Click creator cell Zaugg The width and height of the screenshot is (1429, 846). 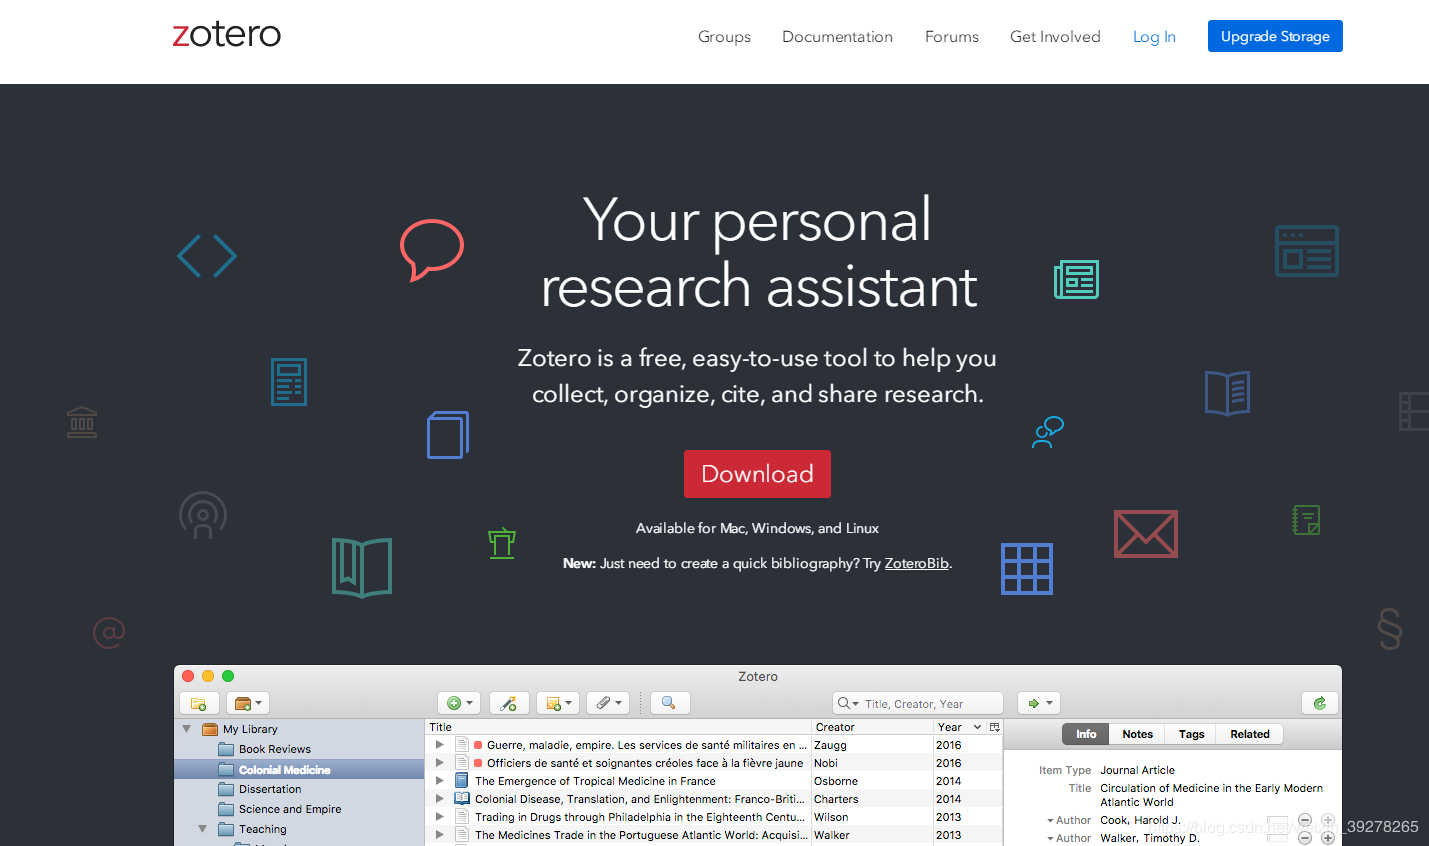(x=830, y=745)
